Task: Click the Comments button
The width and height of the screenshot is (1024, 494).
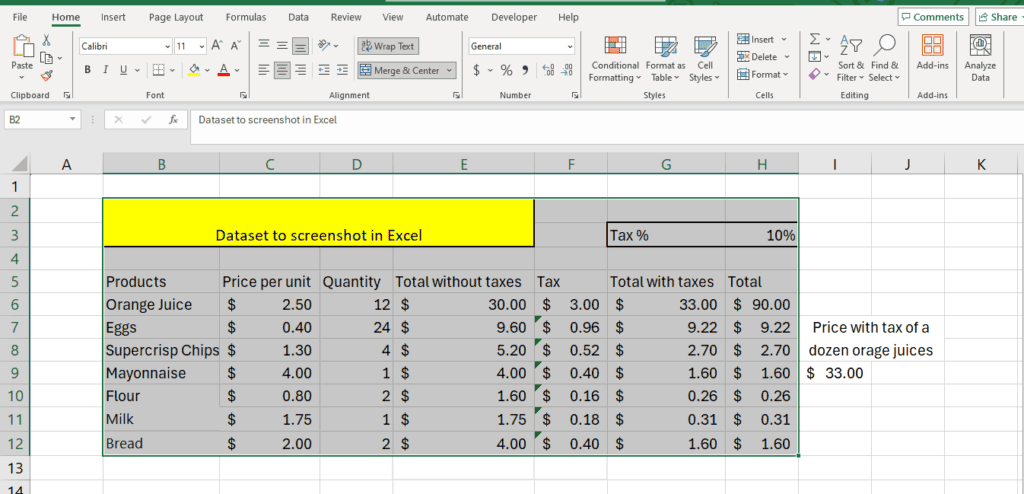Action: (x=933, y=17)
